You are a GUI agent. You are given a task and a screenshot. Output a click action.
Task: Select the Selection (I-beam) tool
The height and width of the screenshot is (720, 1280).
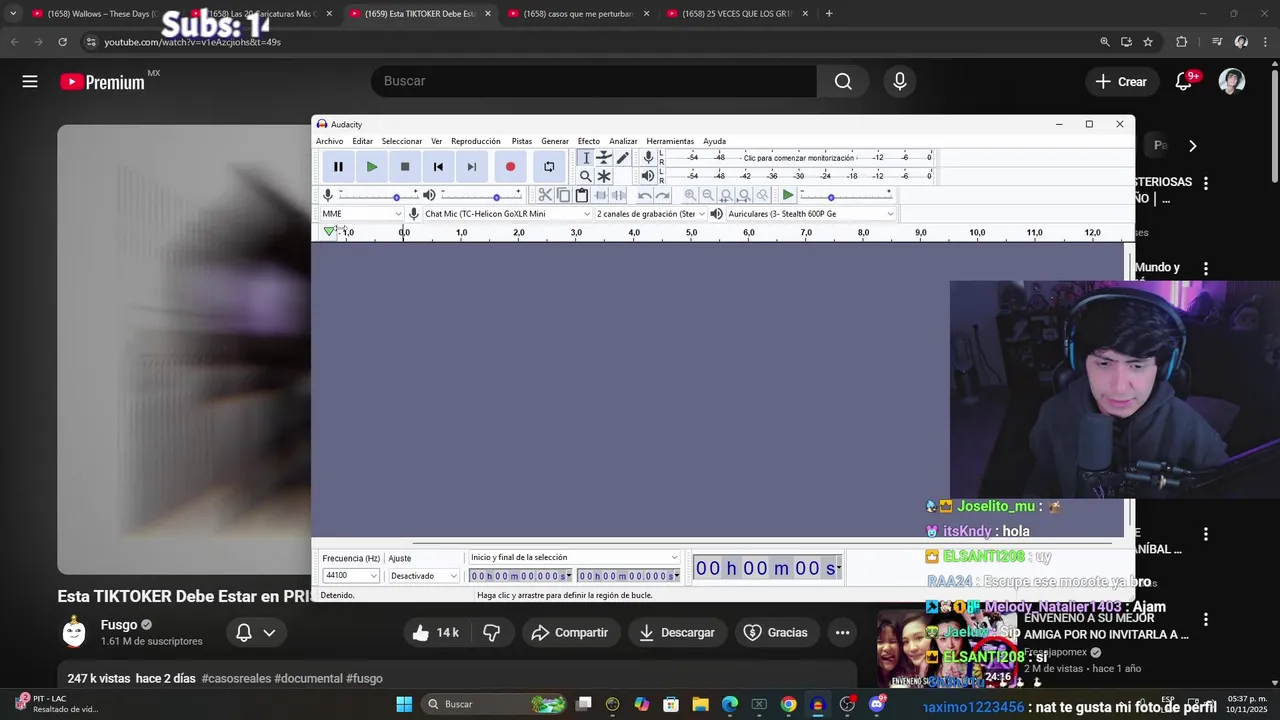pyautogui.click(x=586, y=158)
